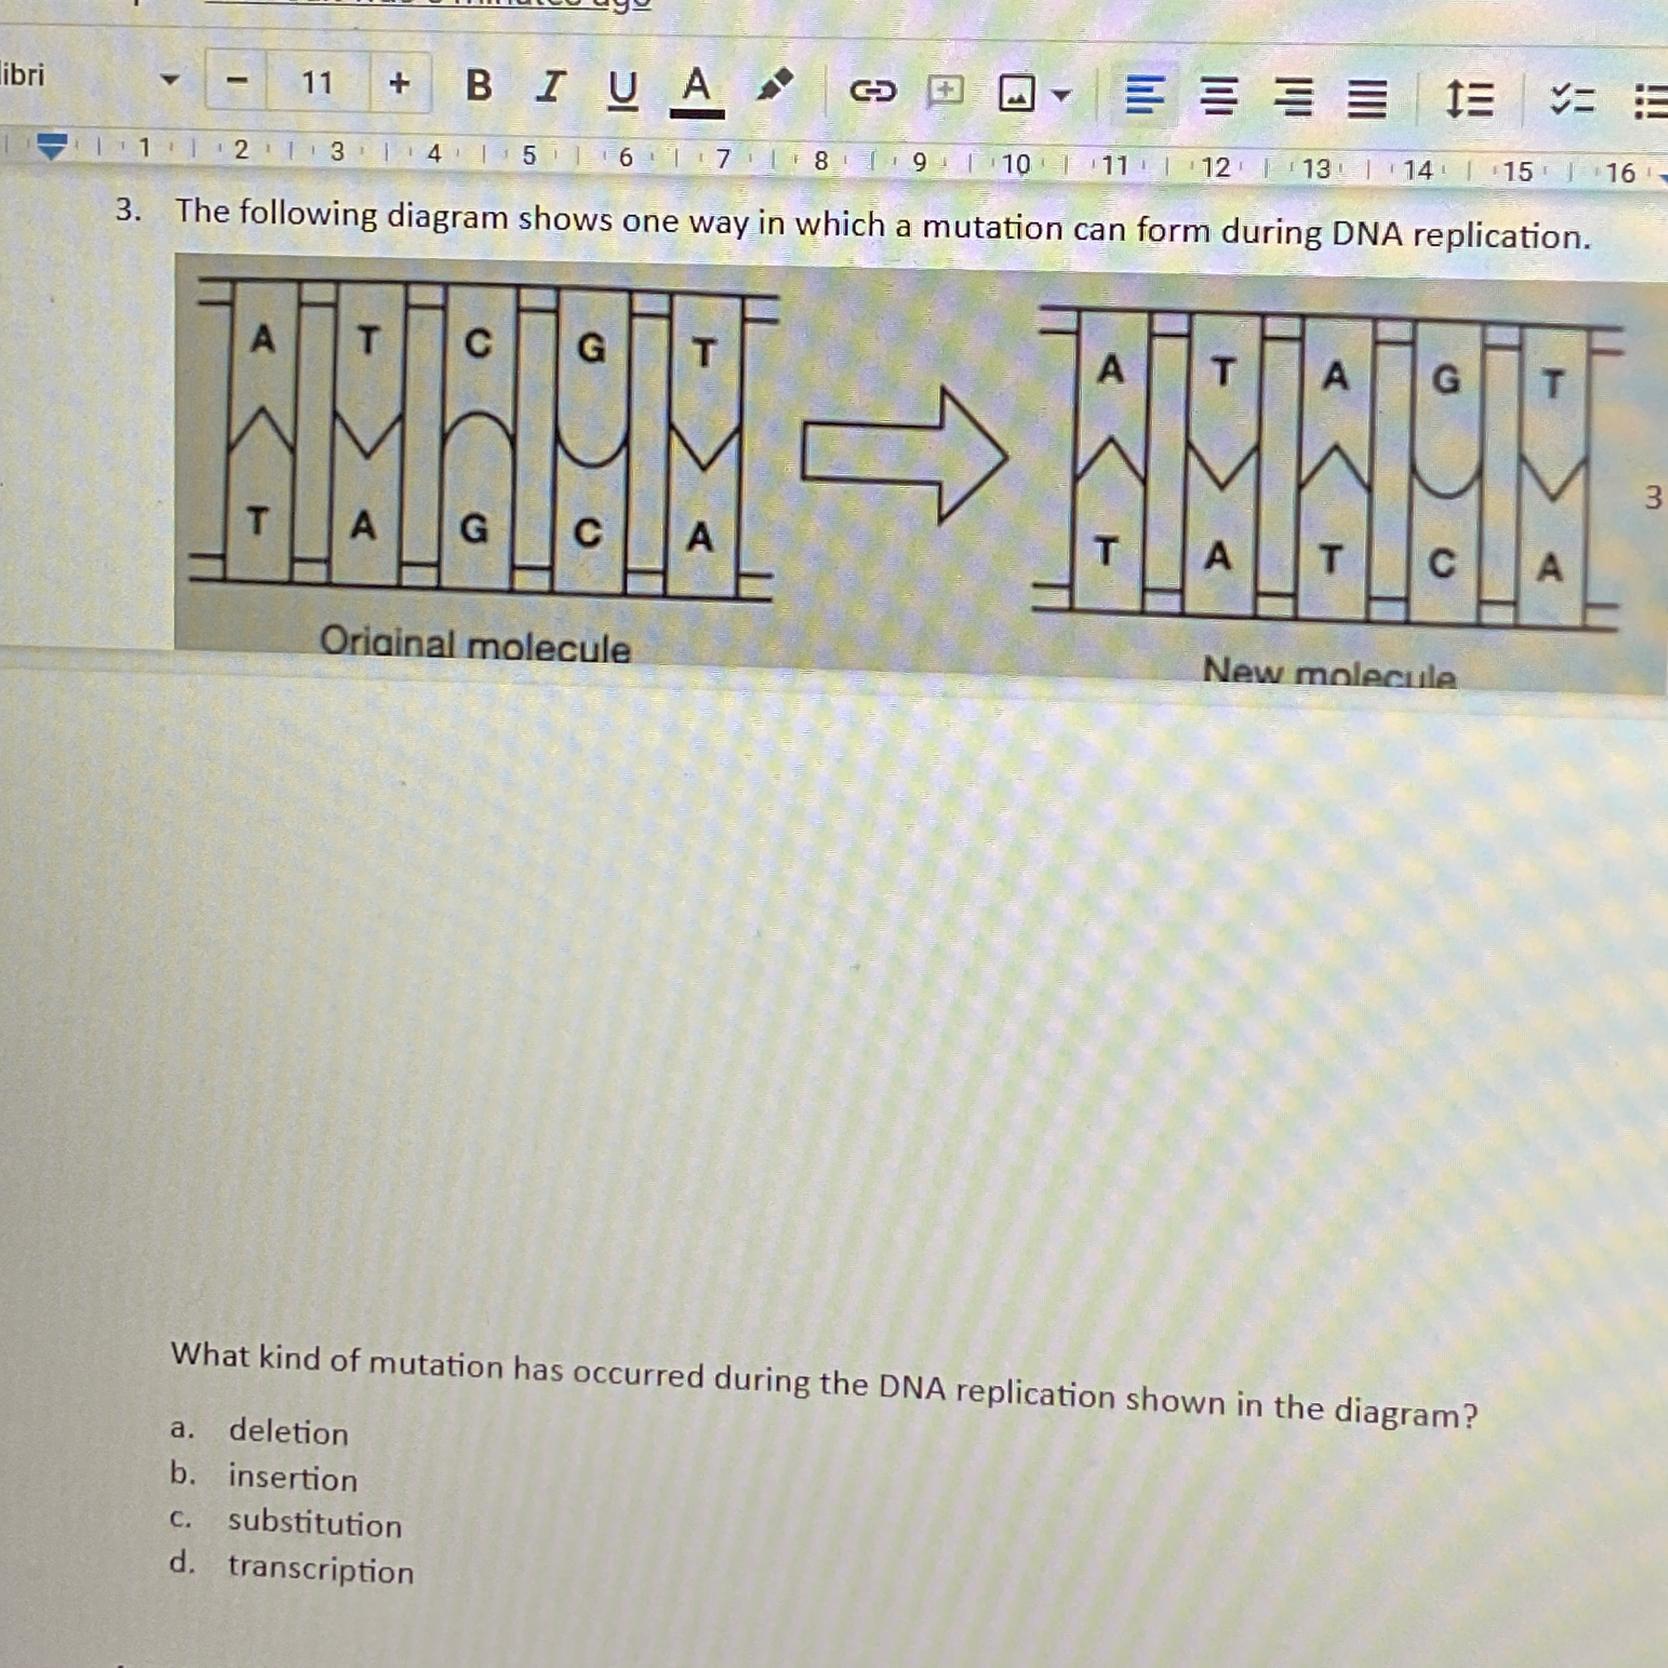
Task: Align text right
Action: tap(1293, 98)
